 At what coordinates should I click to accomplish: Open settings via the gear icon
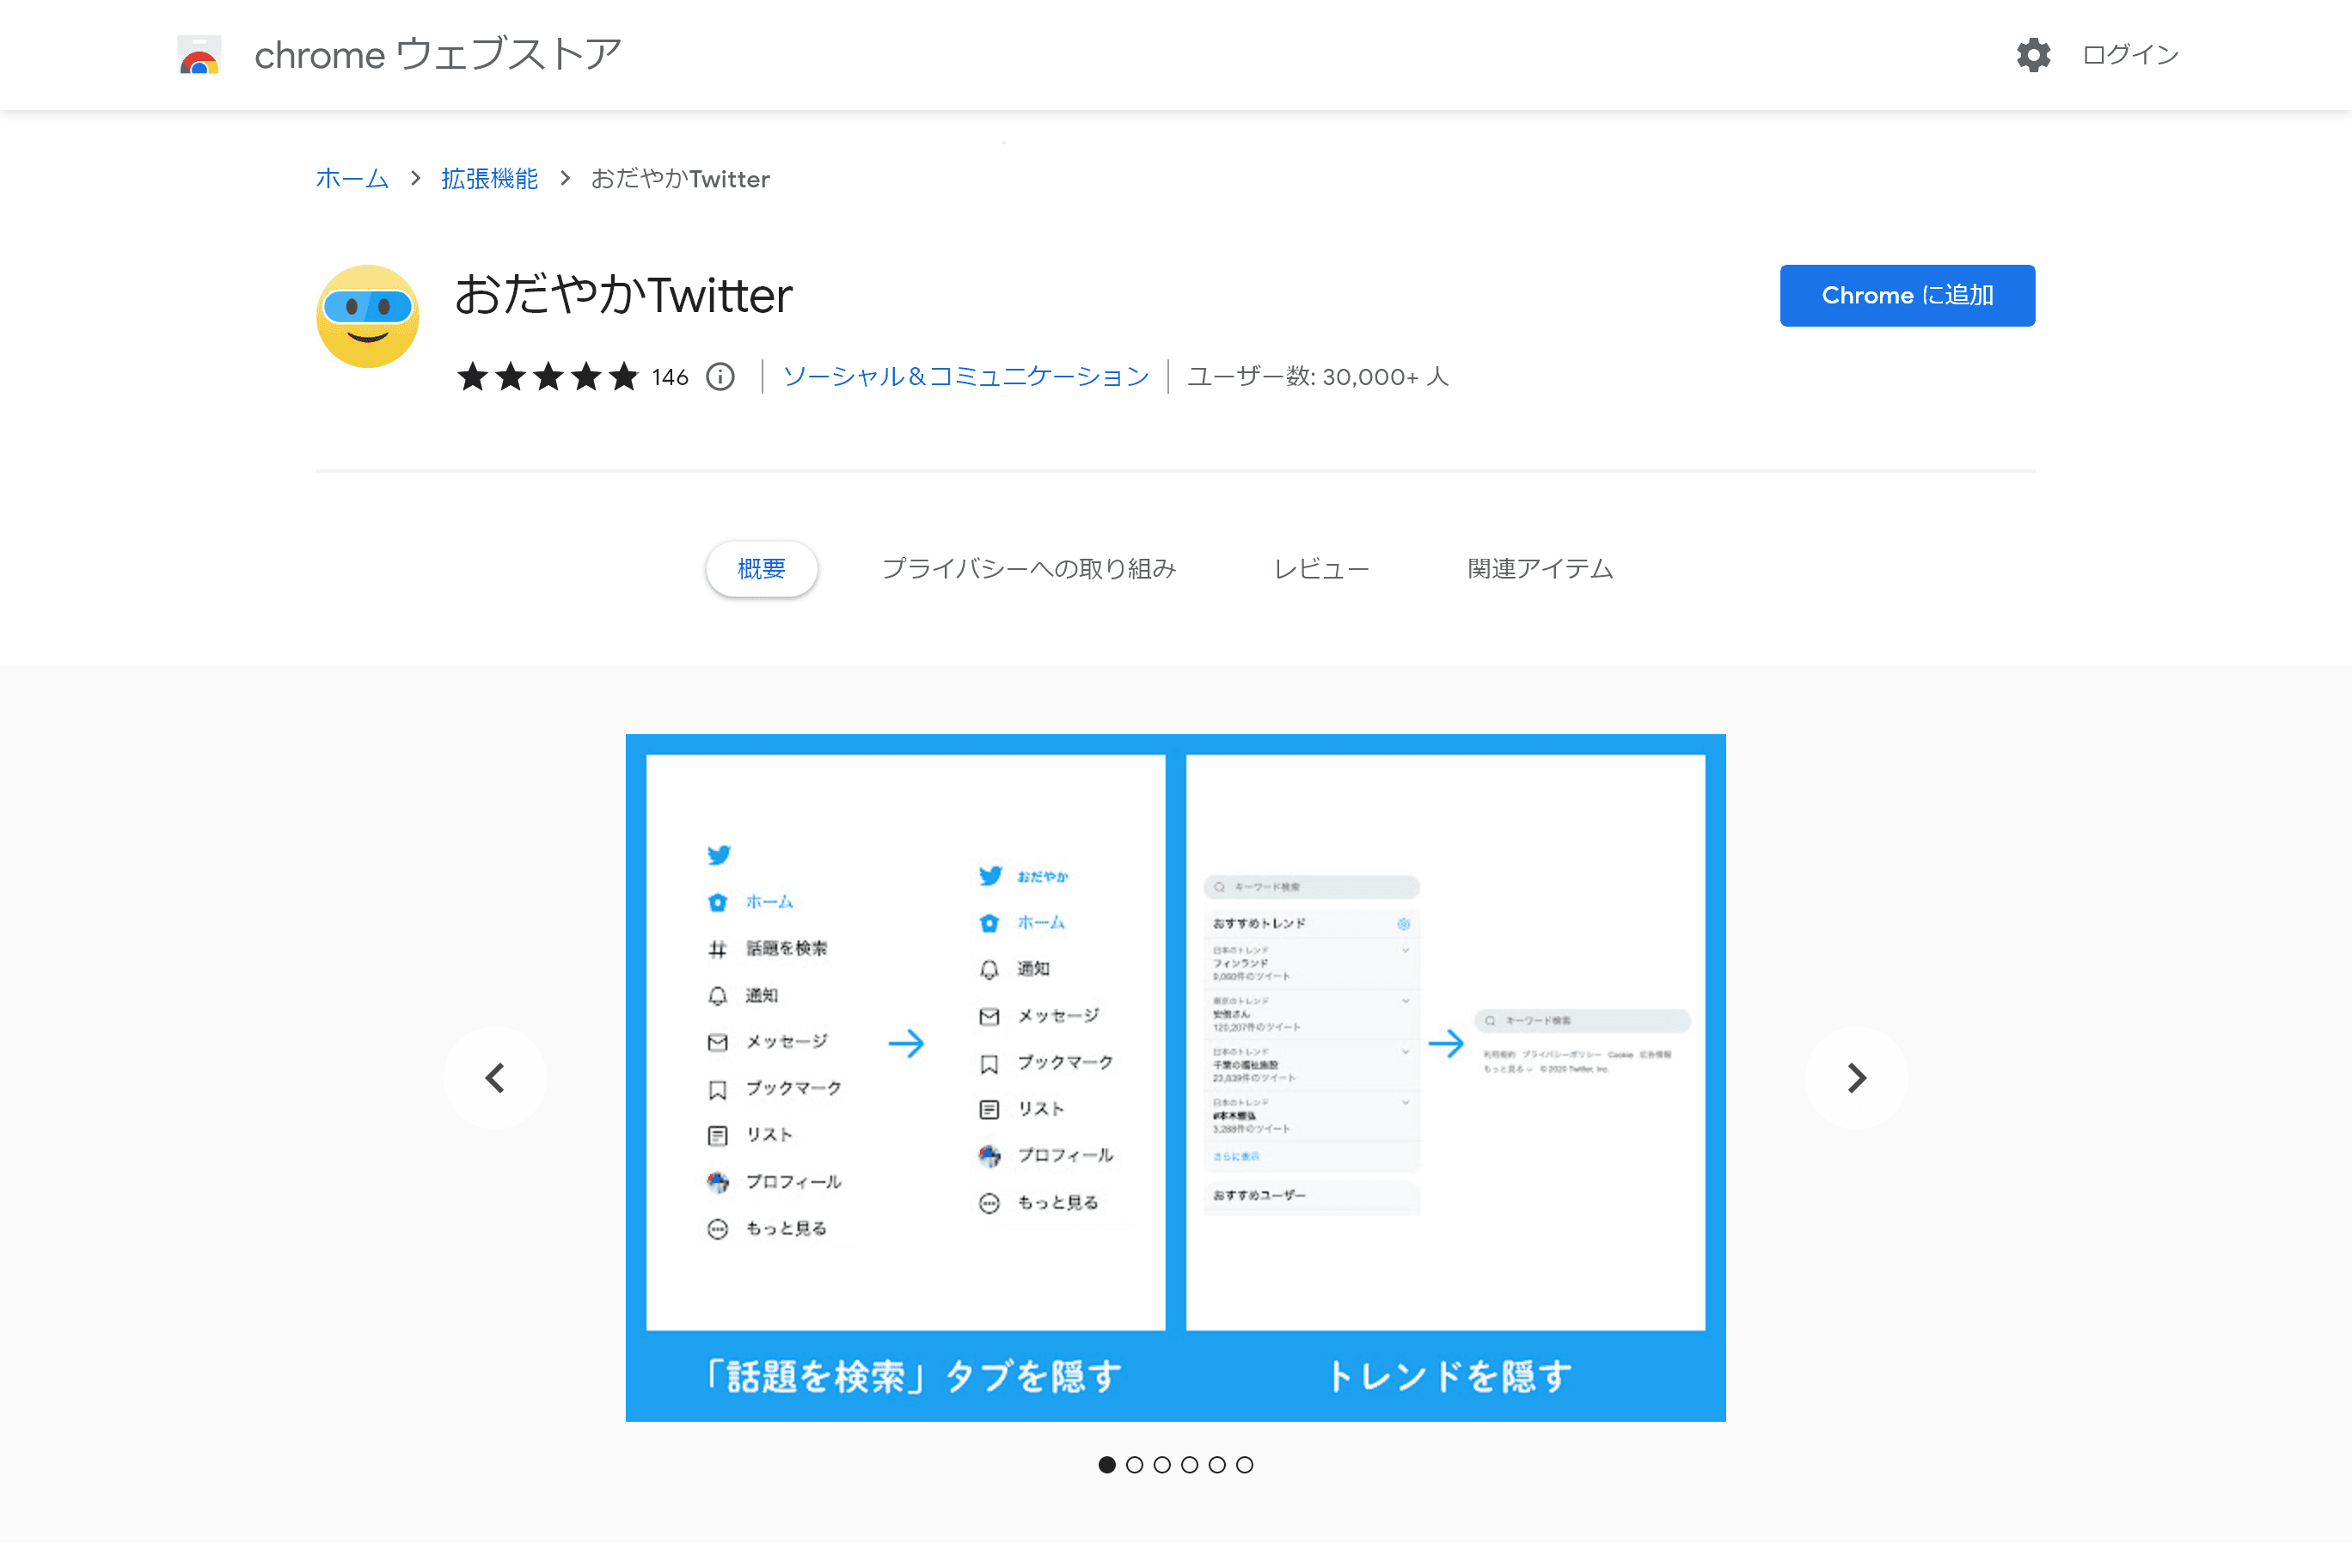pos(2033,55)
